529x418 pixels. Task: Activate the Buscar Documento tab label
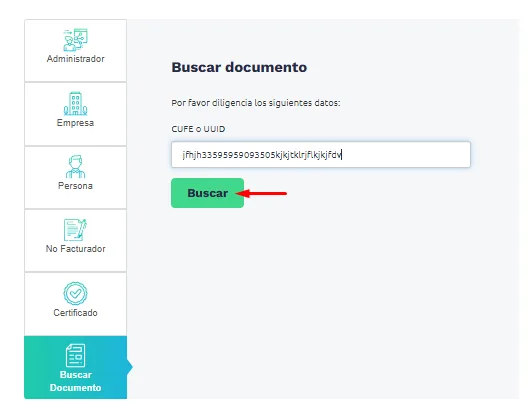pyautogui.click(x=75, y=381)
